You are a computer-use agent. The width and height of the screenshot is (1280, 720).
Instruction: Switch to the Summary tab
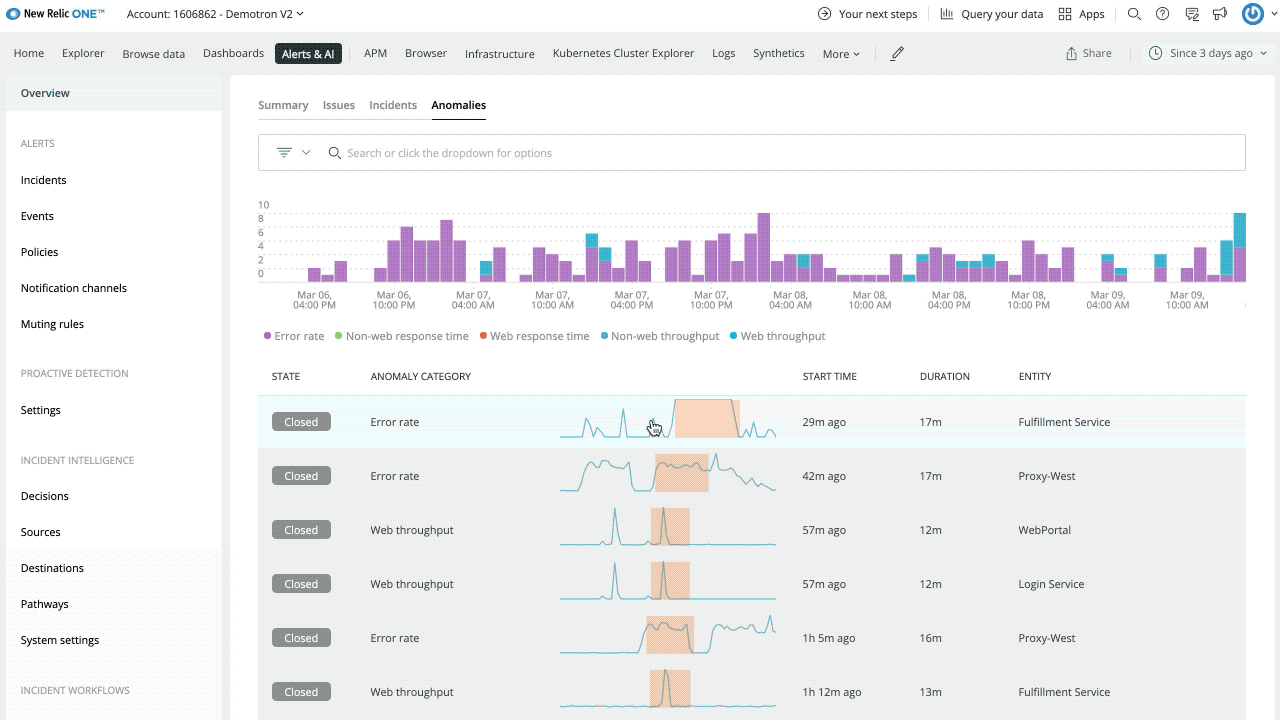point(283,105)
